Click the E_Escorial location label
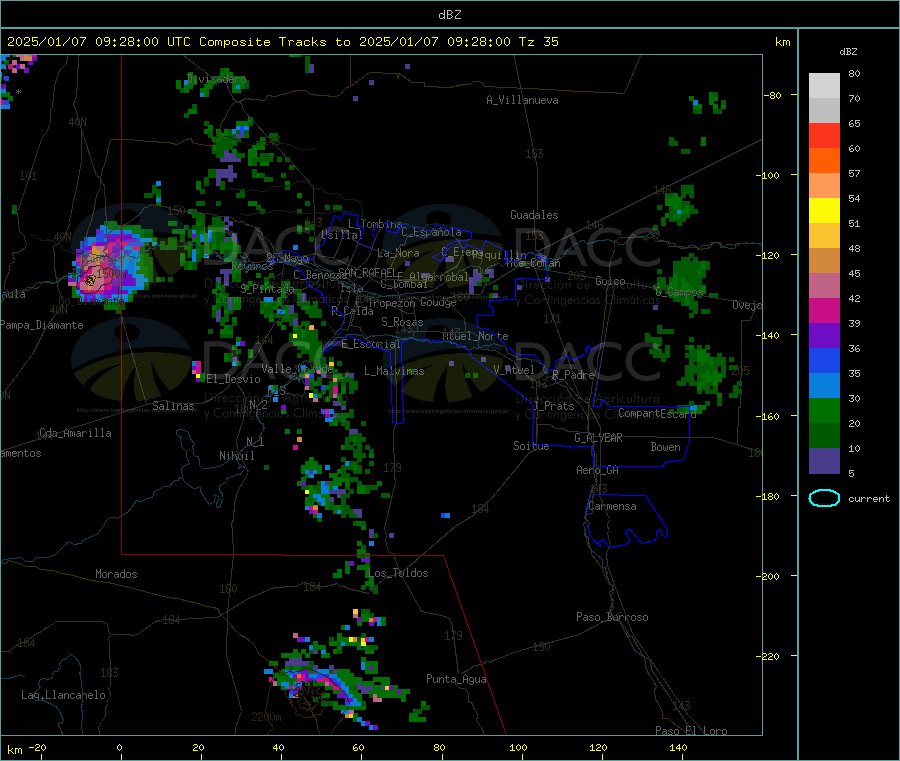900x761 pixels. [x=371, y=344]
